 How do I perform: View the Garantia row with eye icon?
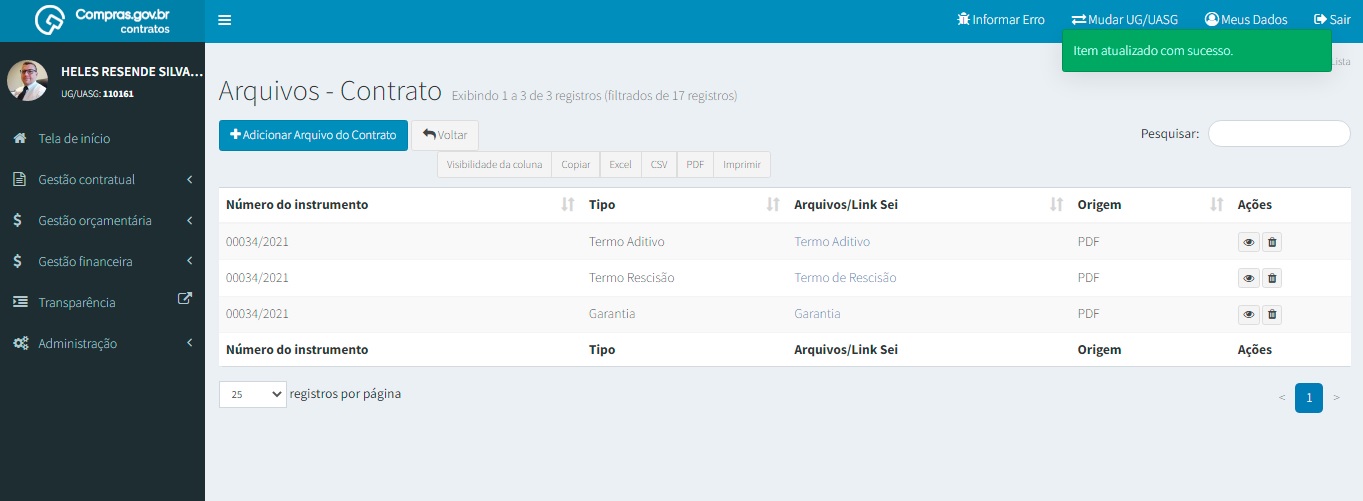(1248, 314)
